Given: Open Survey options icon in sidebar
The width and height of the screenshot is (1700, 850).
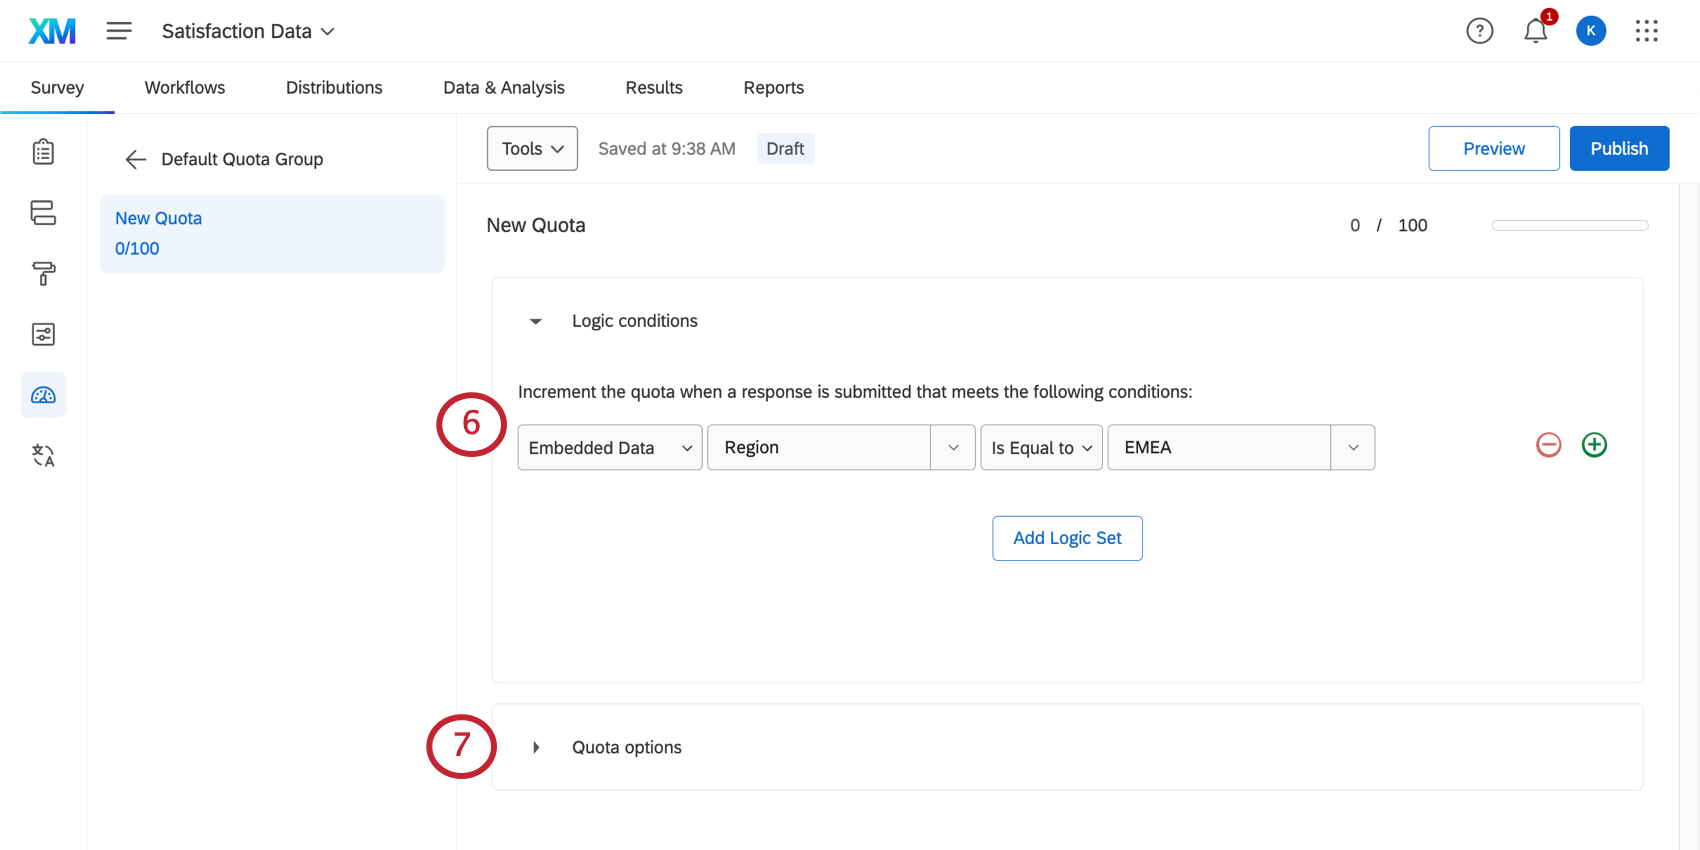Looking at the screenshot, I should [43, 334].
